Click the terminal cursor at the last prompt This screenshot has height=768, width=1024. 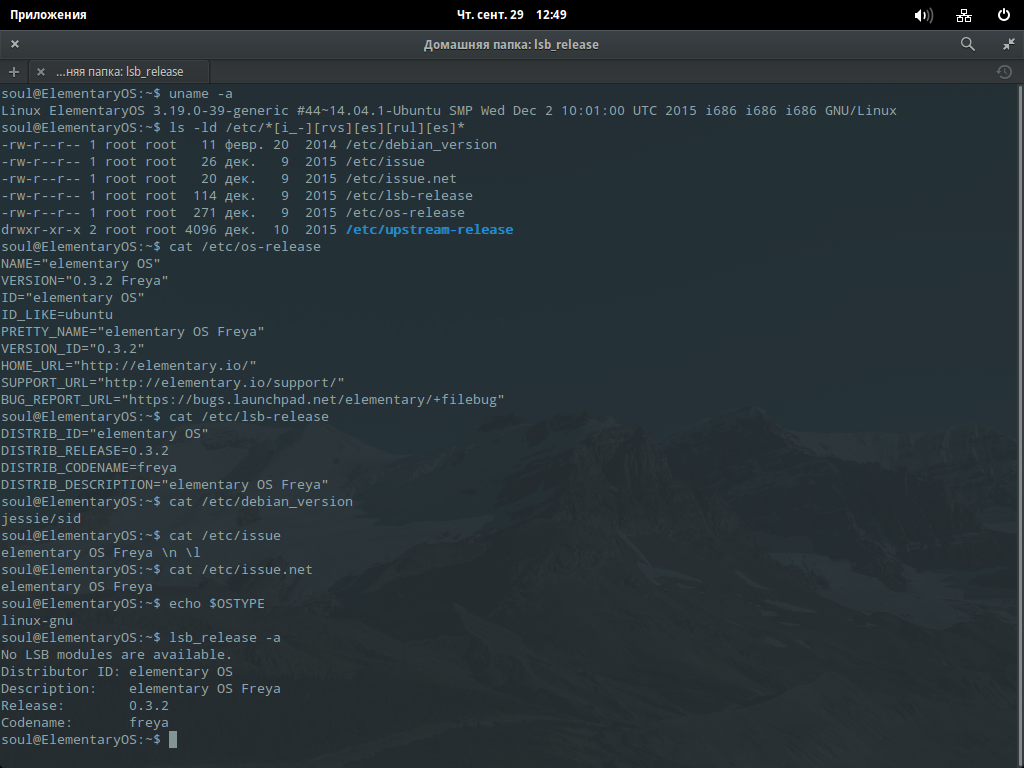coord(173,739)
